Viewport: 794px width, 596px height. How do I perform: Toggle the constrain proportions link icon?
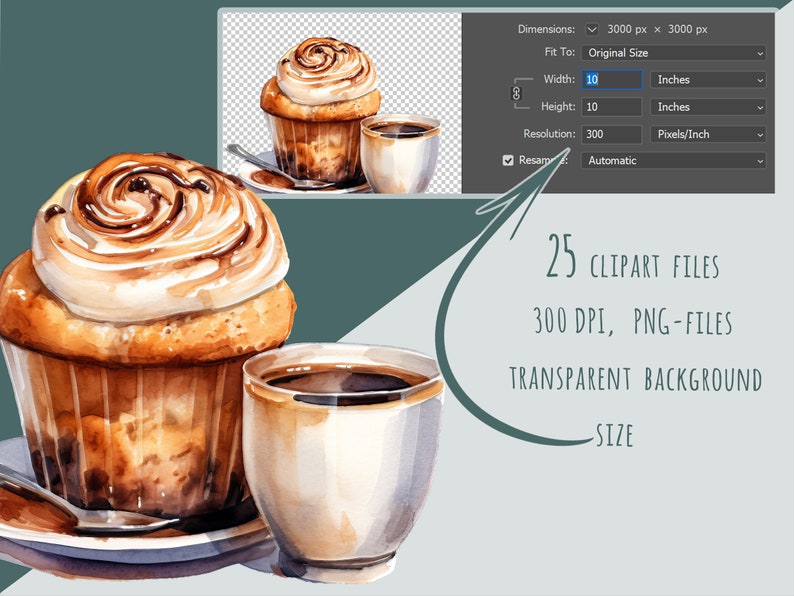516,93
